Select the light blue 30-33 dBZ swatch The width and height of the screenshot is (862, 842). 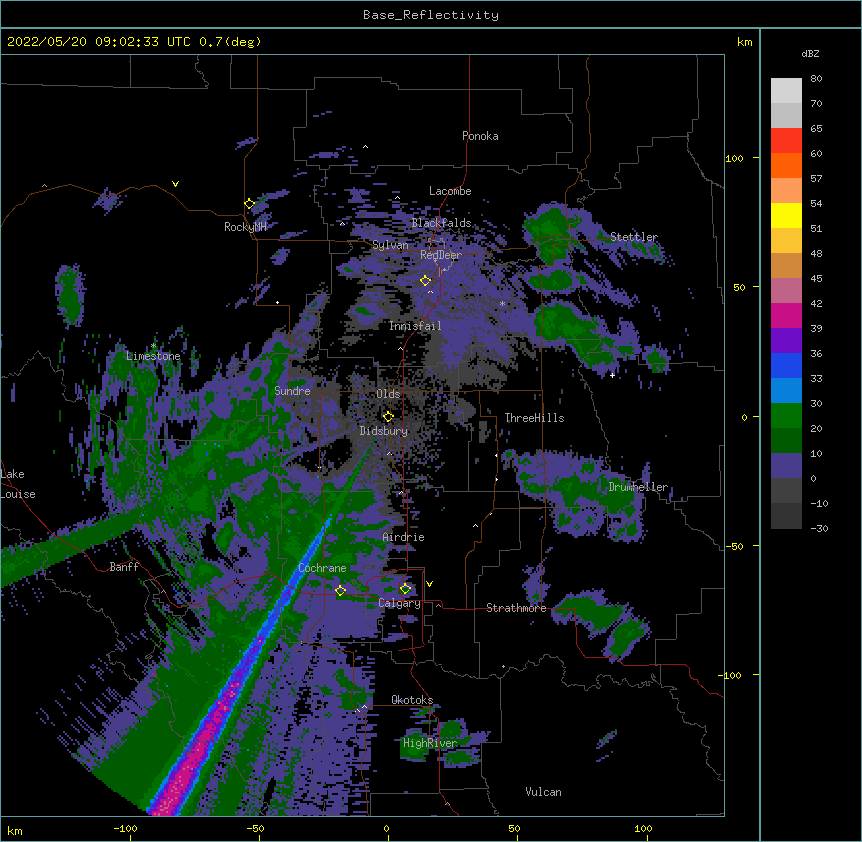point(786,390)
